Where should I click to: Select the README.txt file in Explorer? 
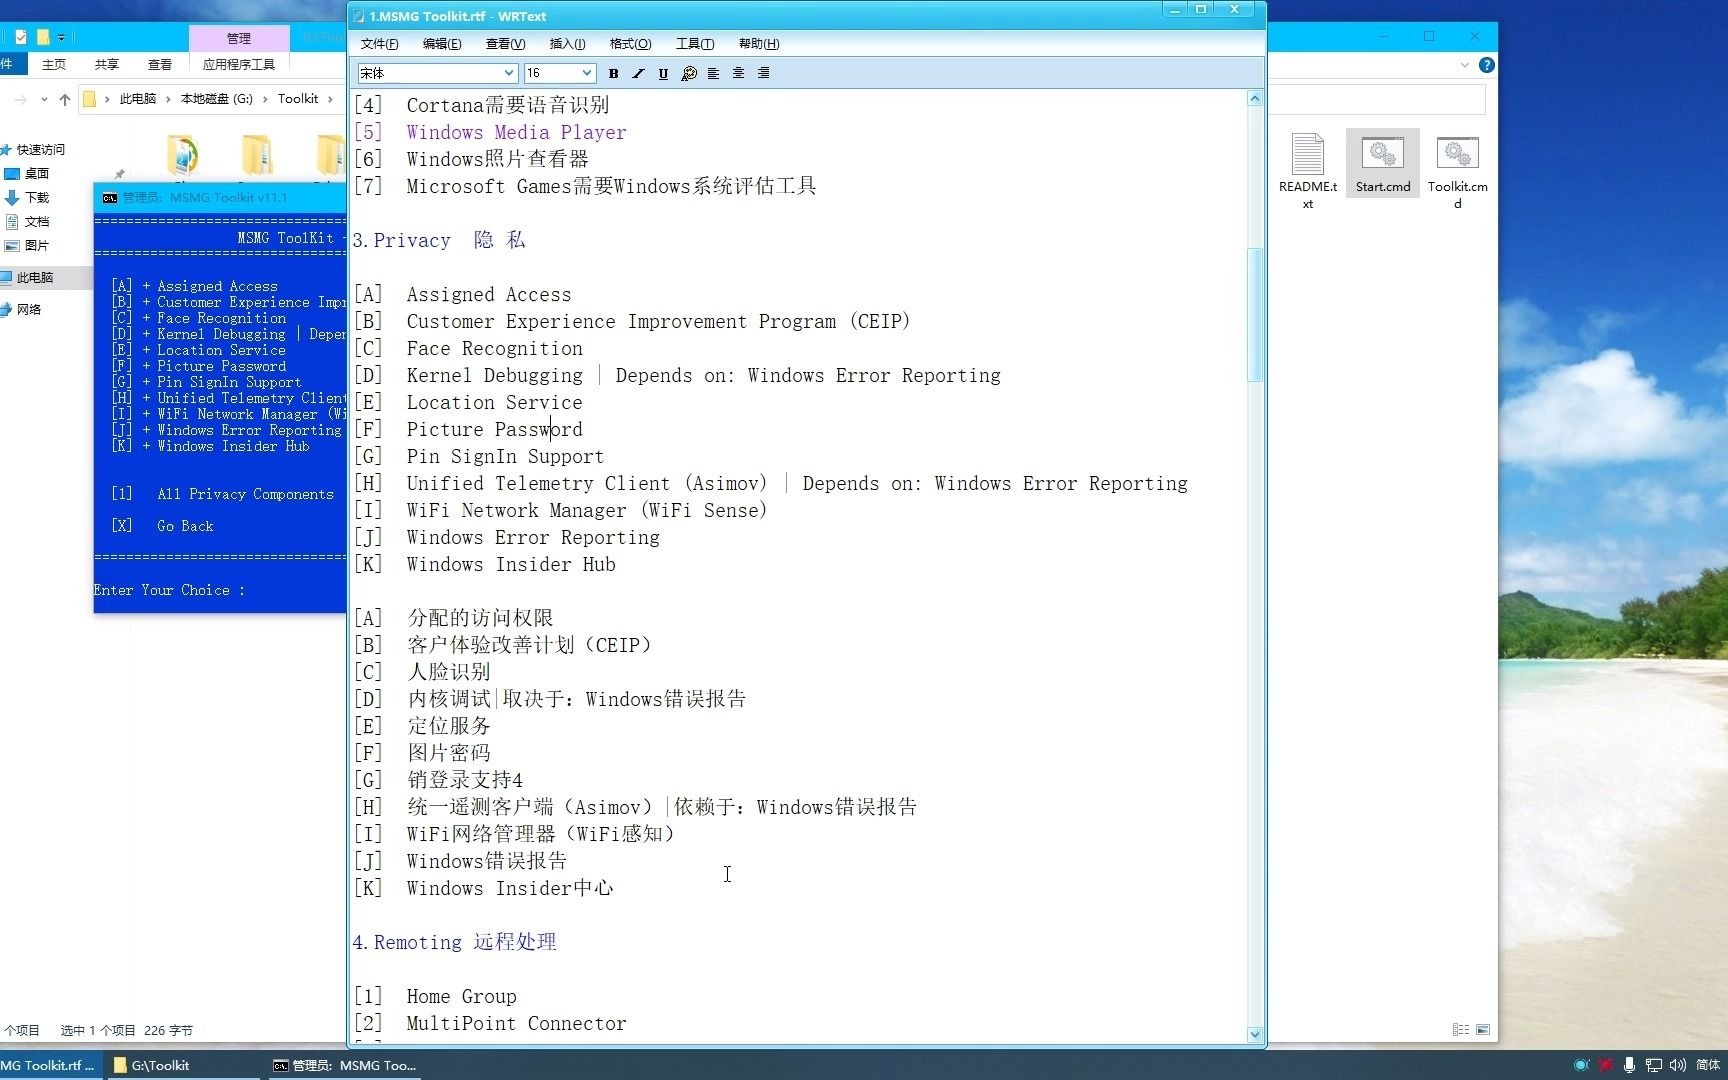1307,170
